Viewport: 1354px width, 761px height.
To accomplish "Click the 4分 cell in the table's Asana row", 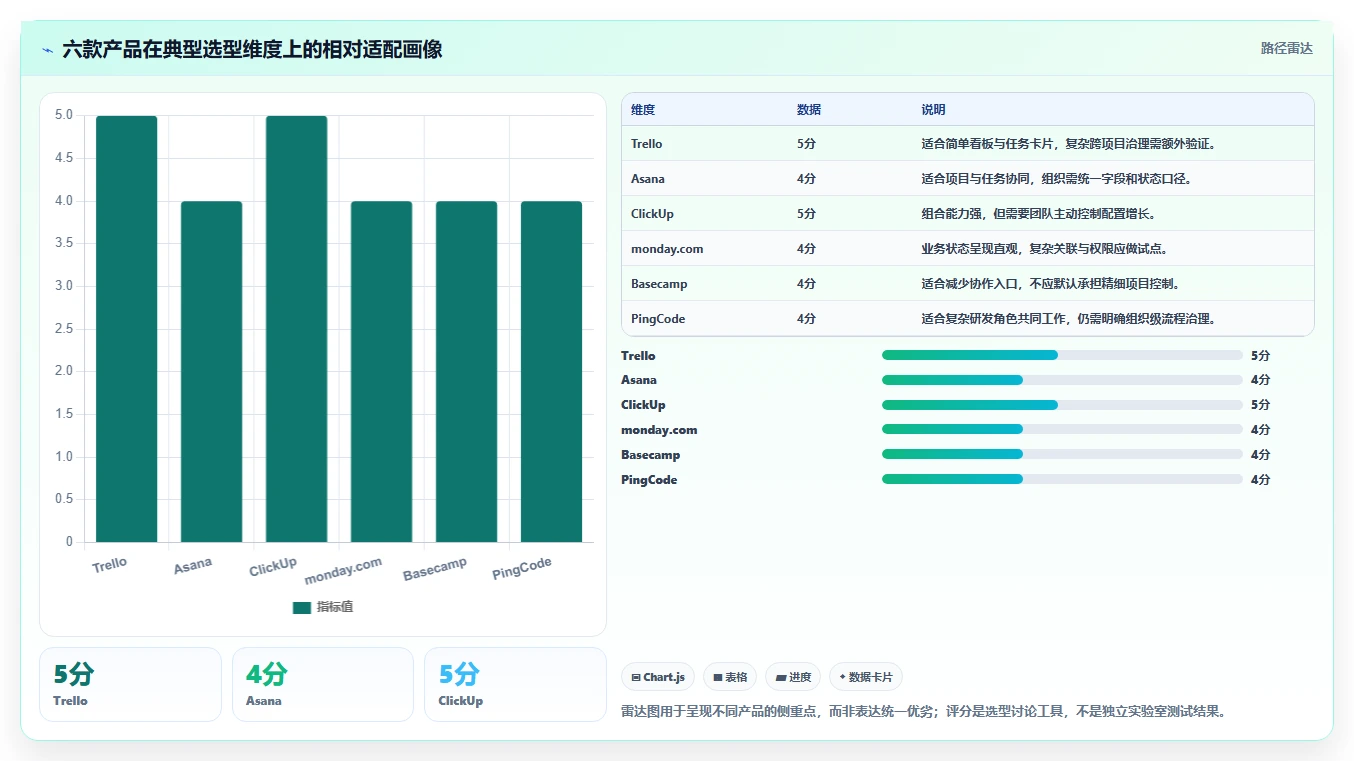I will pyautogui.click(x=806, y=179).
